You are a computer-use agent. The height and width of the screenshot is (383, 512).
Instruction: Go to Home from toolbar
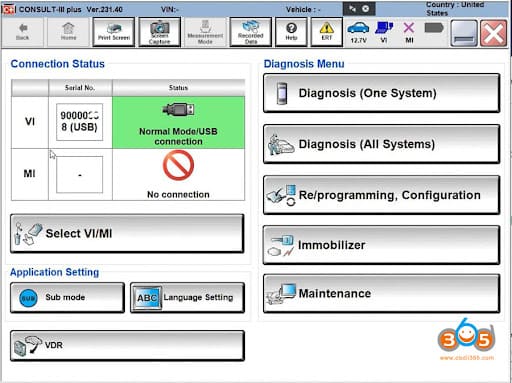pyautogui.click(x=68, y=32)
